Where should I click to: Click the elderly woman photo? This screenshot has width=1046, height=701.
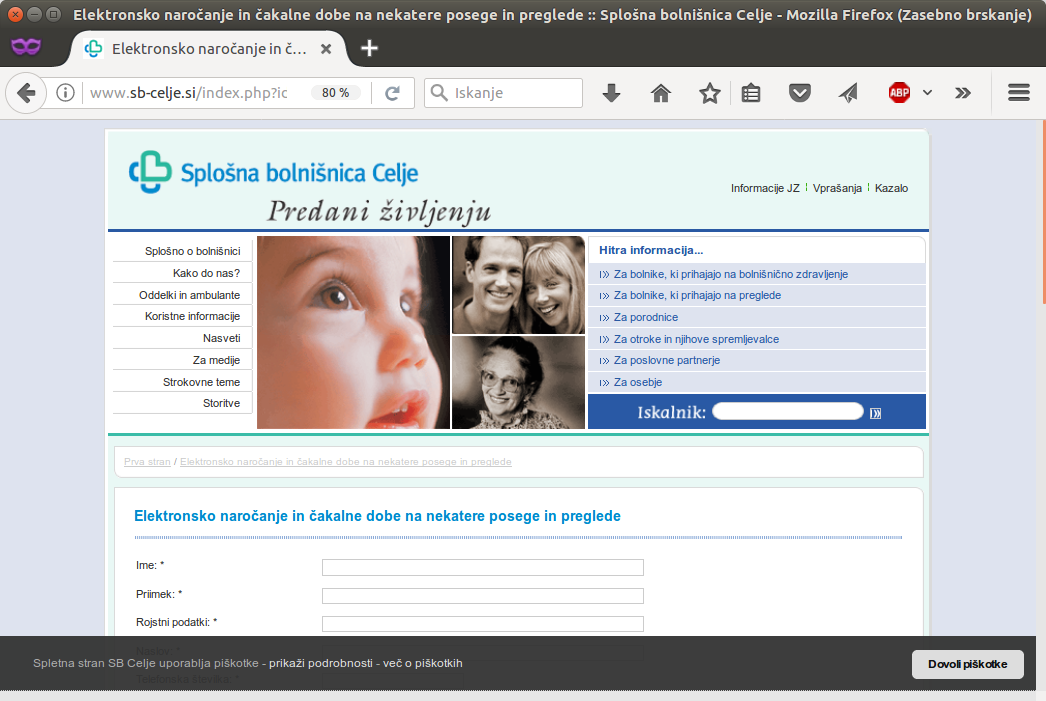[x=518, y=383]
